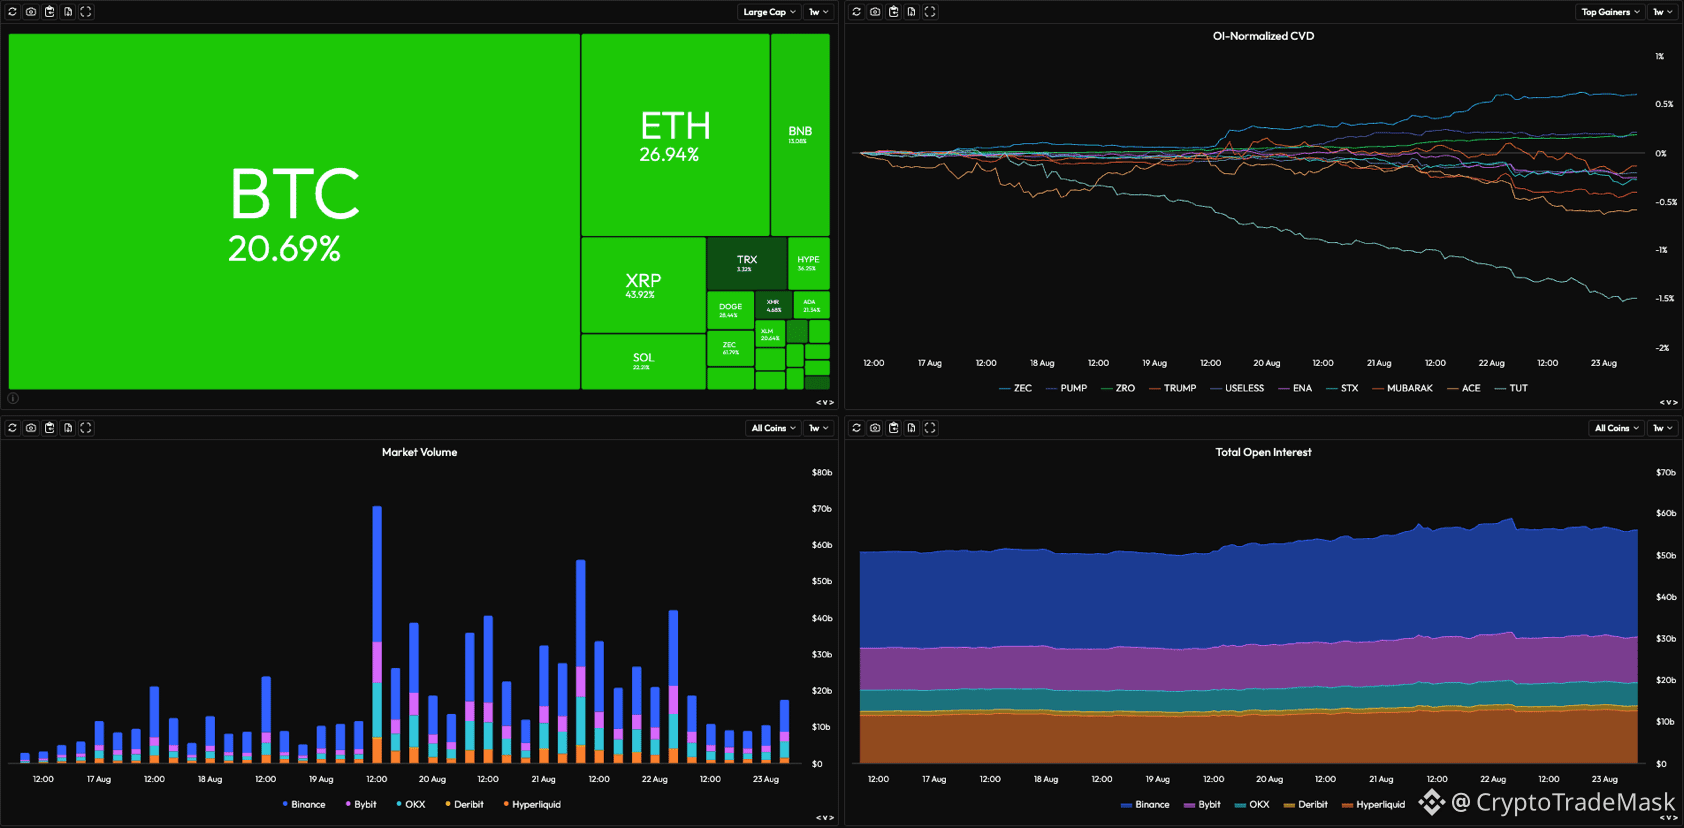The height and width of the screenshot is (828, 1684).
Task: Toggle Bybit area in Total Open Interest legend
Action: [x=1202, y=804]
